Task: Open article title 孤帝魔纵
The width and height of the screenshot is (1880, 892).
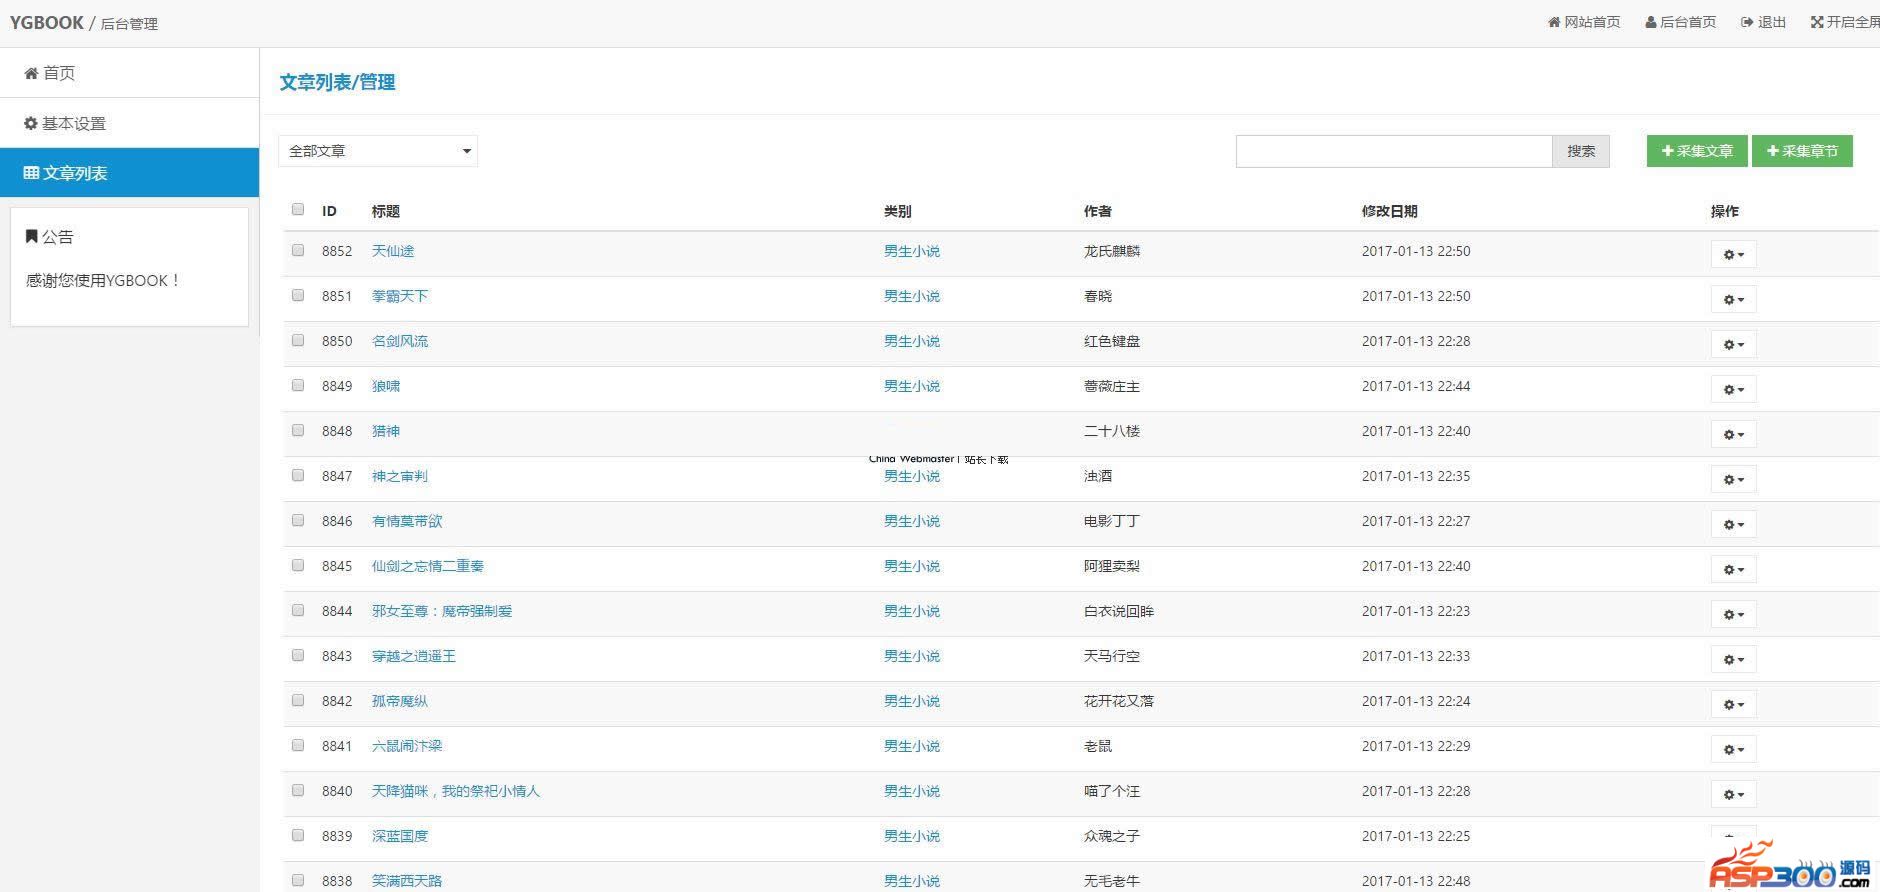Action: point(400,701)
